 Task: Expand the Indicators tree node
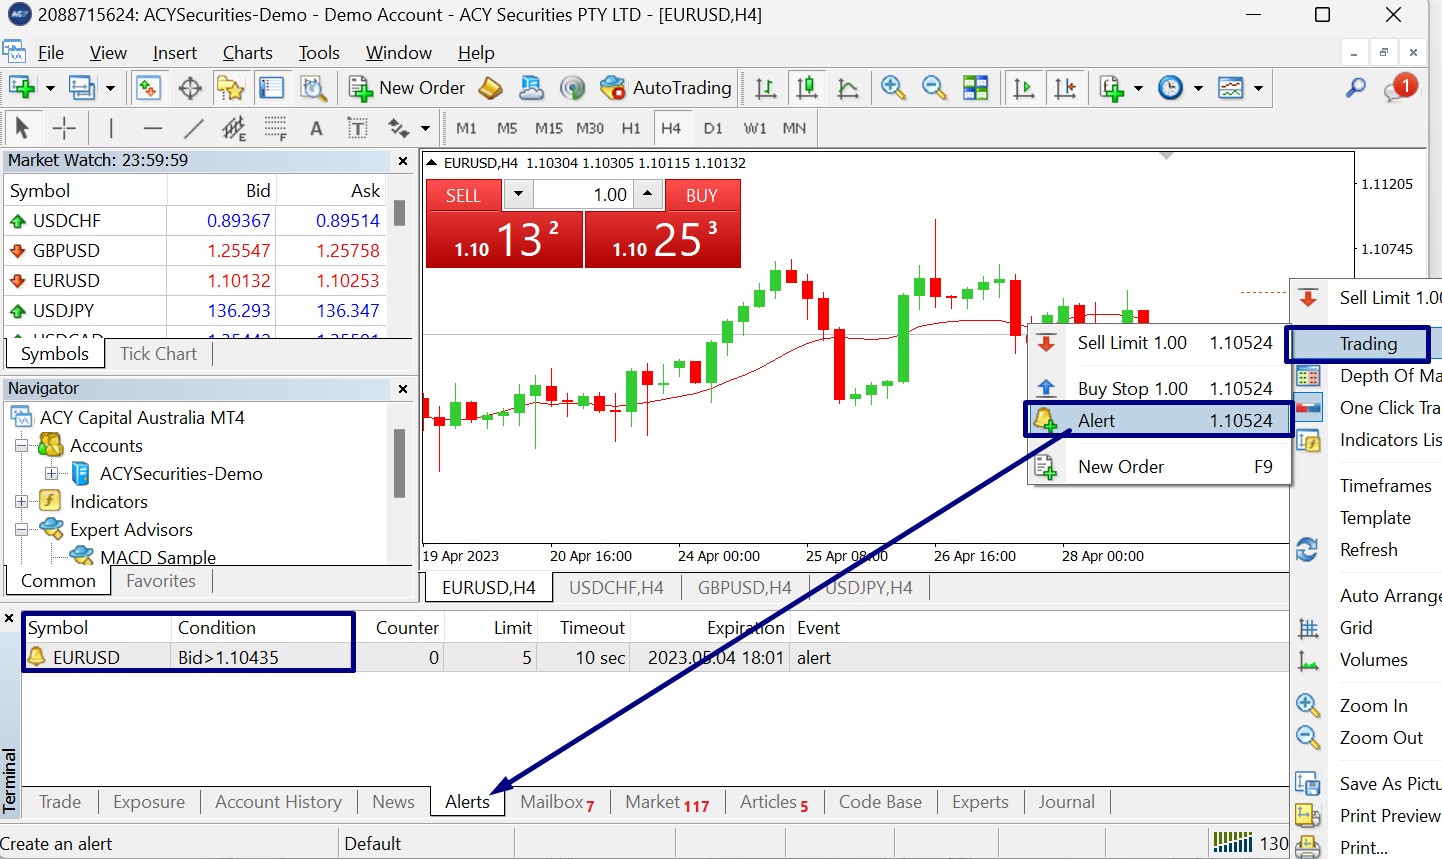tap(21, 502)
